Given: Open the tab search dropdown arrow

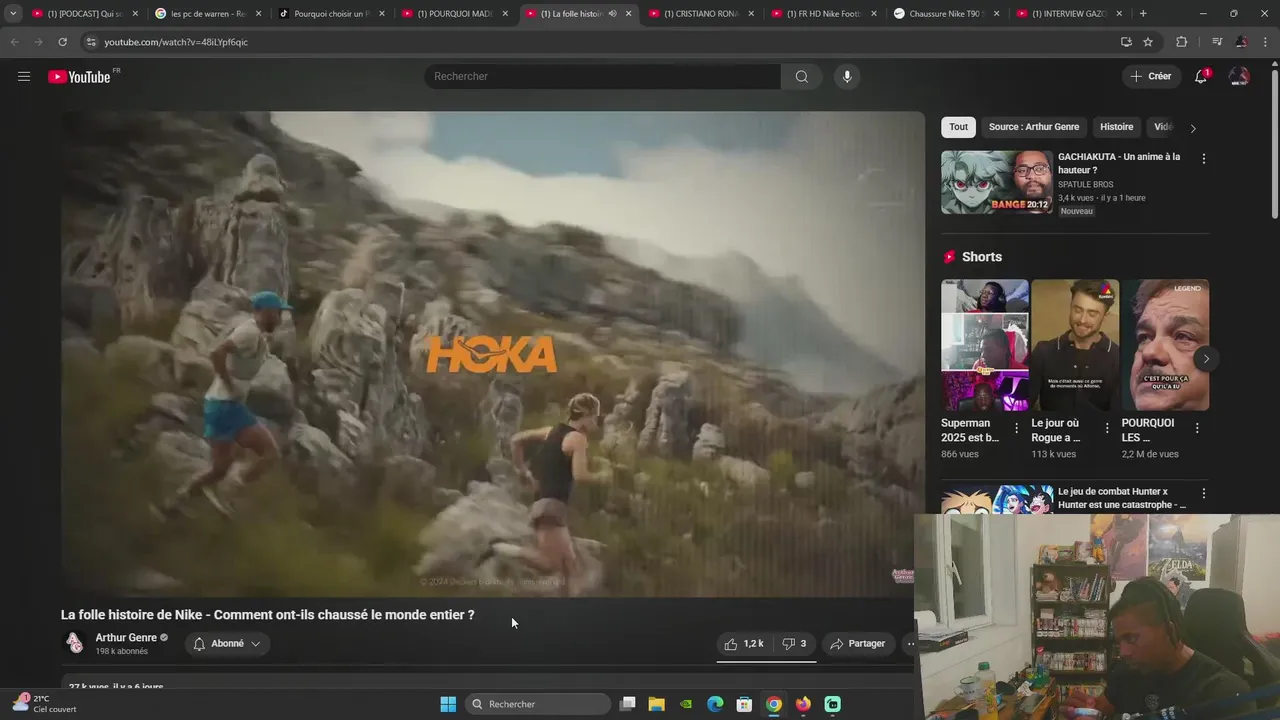Looking at the screenshot, I should pos(13,14).
